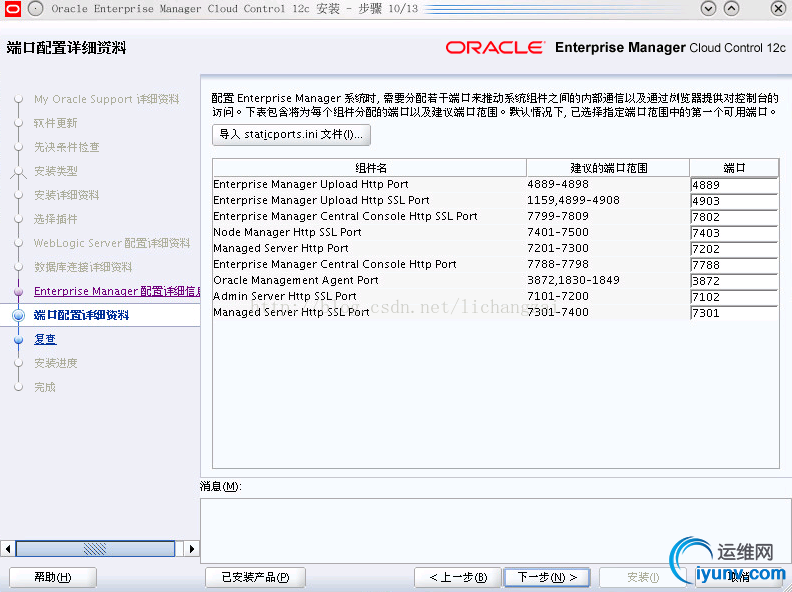Click the suggested range 7788-7798

tap(558, 264)
